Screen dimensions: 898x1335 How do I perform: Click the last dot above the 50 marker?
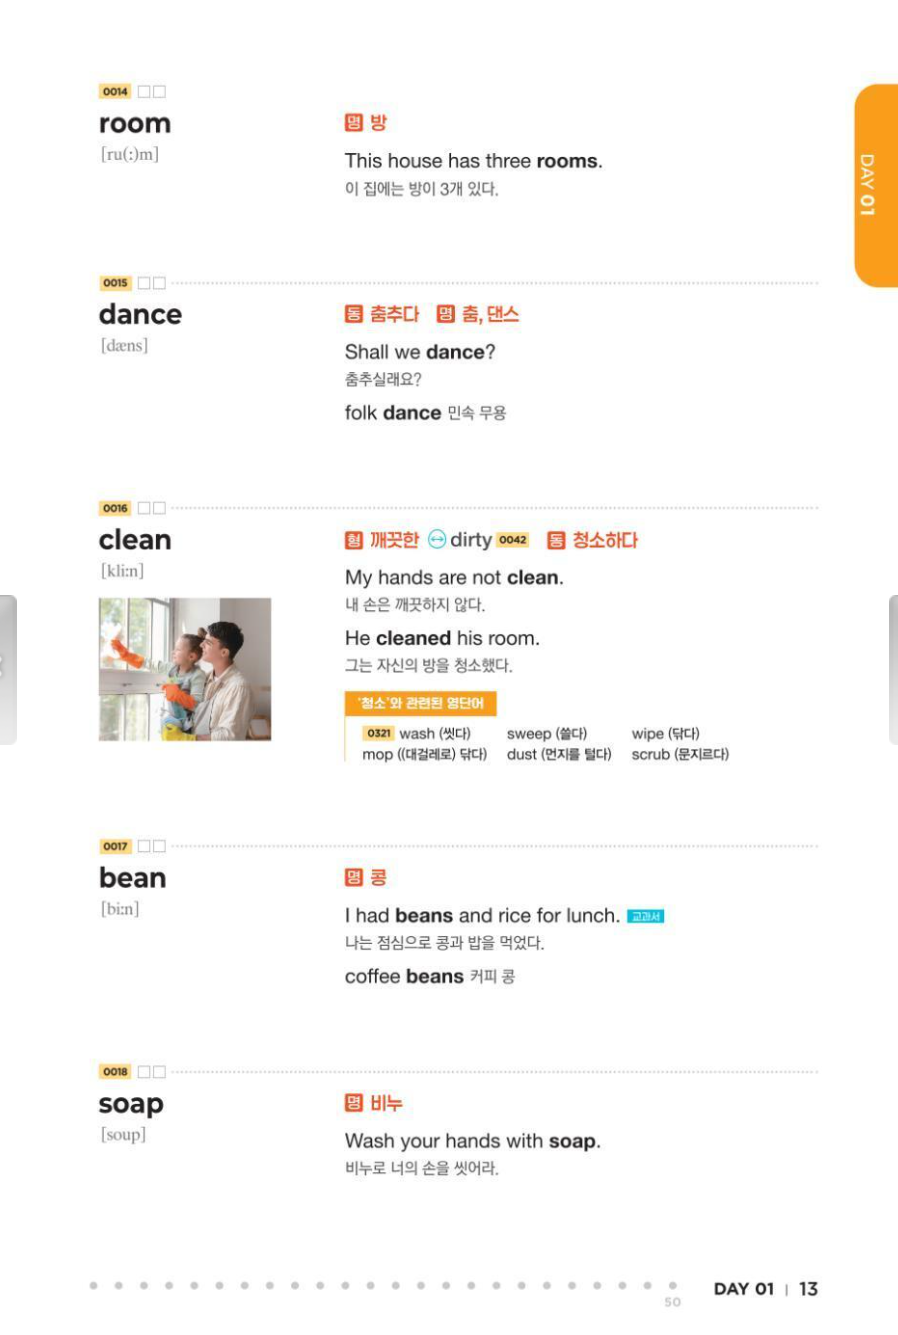(x=672, y=1286)
